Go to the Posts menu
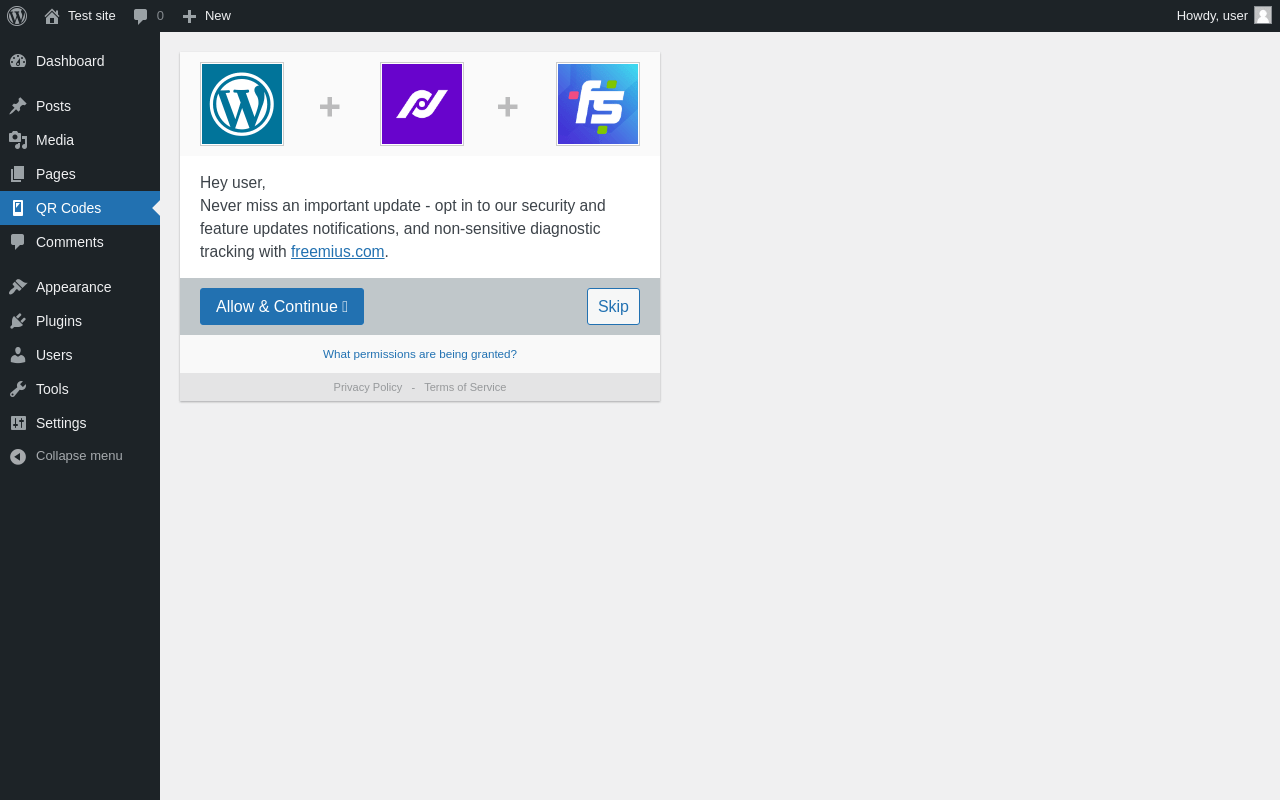 (80, 106)
